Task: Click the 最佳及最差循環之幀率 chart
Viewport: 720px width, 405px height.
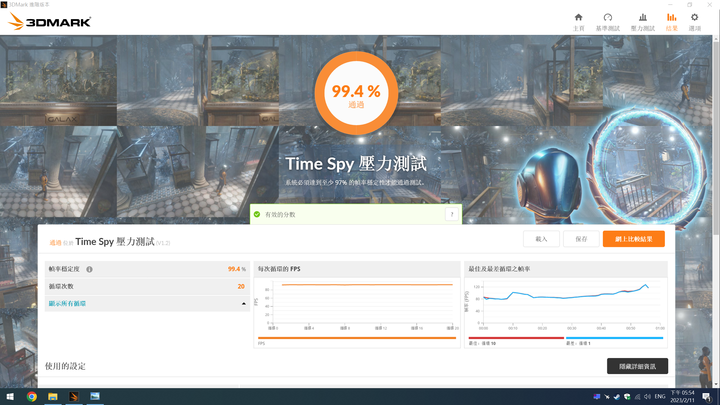Action: (566, 305)
